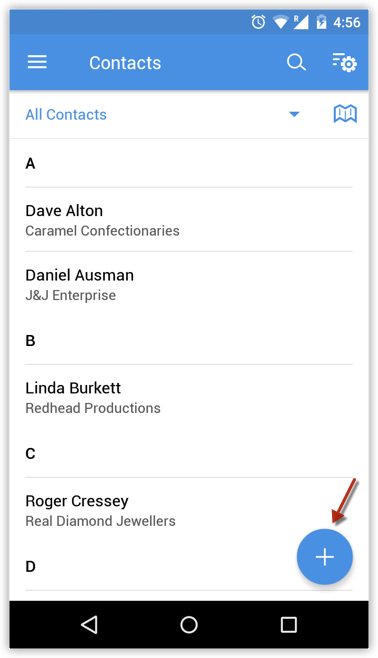Tap the Contacts title in header

[x=125, y=63]
